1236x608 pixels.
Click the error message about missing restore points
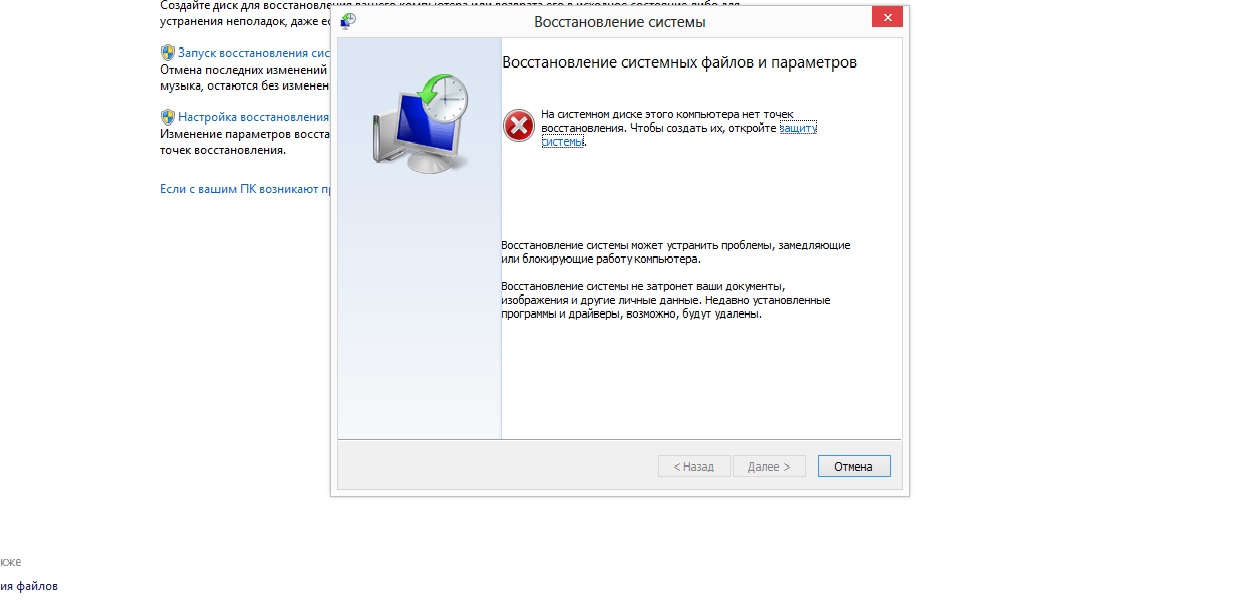point(679,129)
